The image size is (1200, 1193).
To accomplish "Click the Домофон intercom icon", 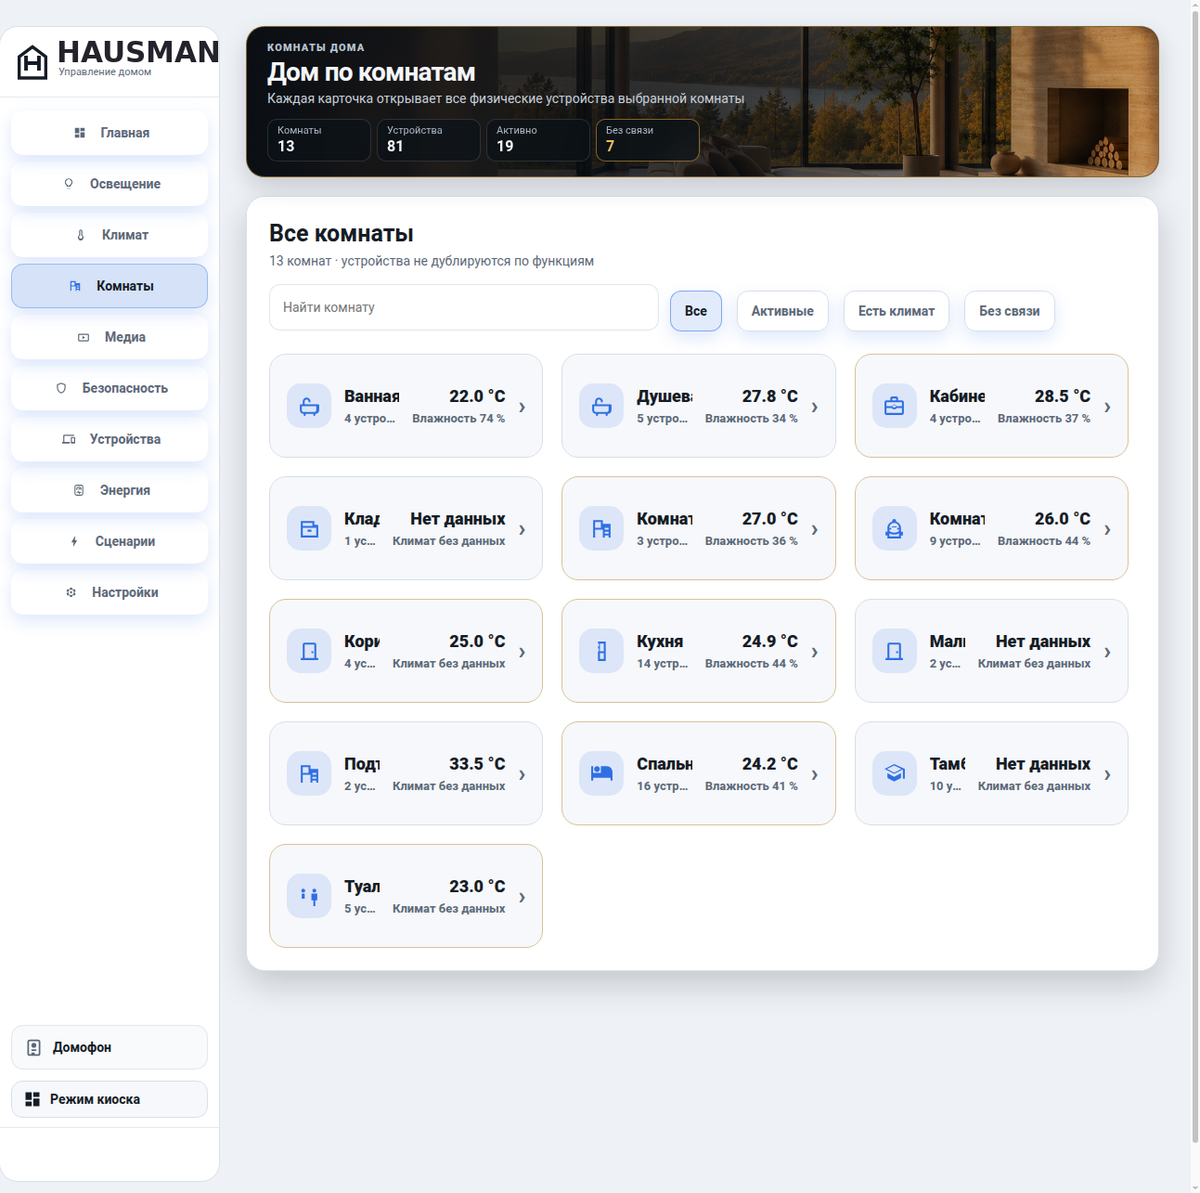I will pos(34,1048).
